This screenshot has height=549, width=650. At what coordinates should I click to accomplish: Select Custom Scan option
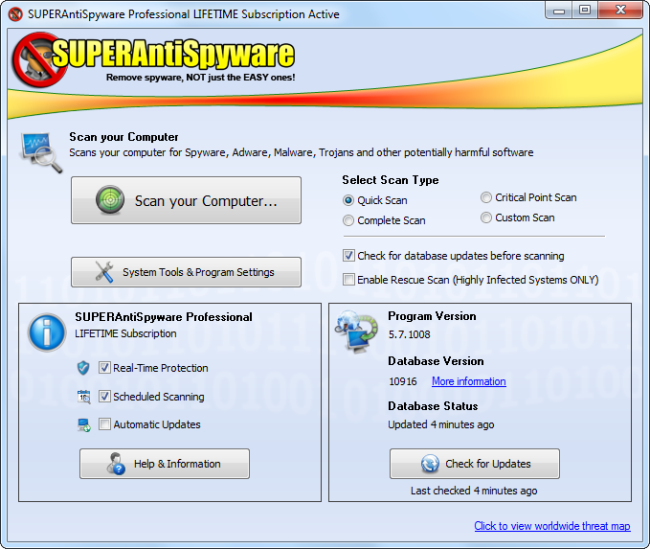pyautogui.click(x=486, y=218)
